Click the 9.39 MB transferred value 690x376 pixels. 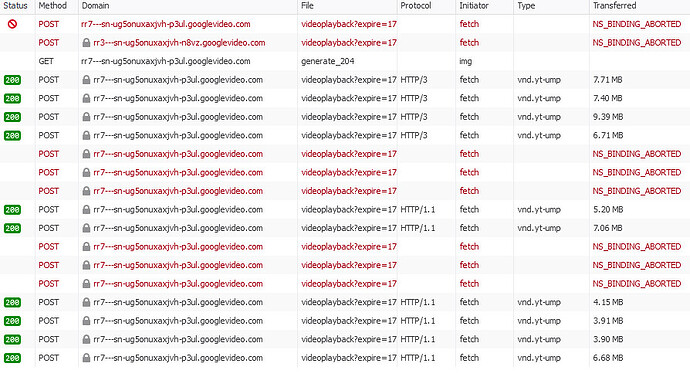608,117
